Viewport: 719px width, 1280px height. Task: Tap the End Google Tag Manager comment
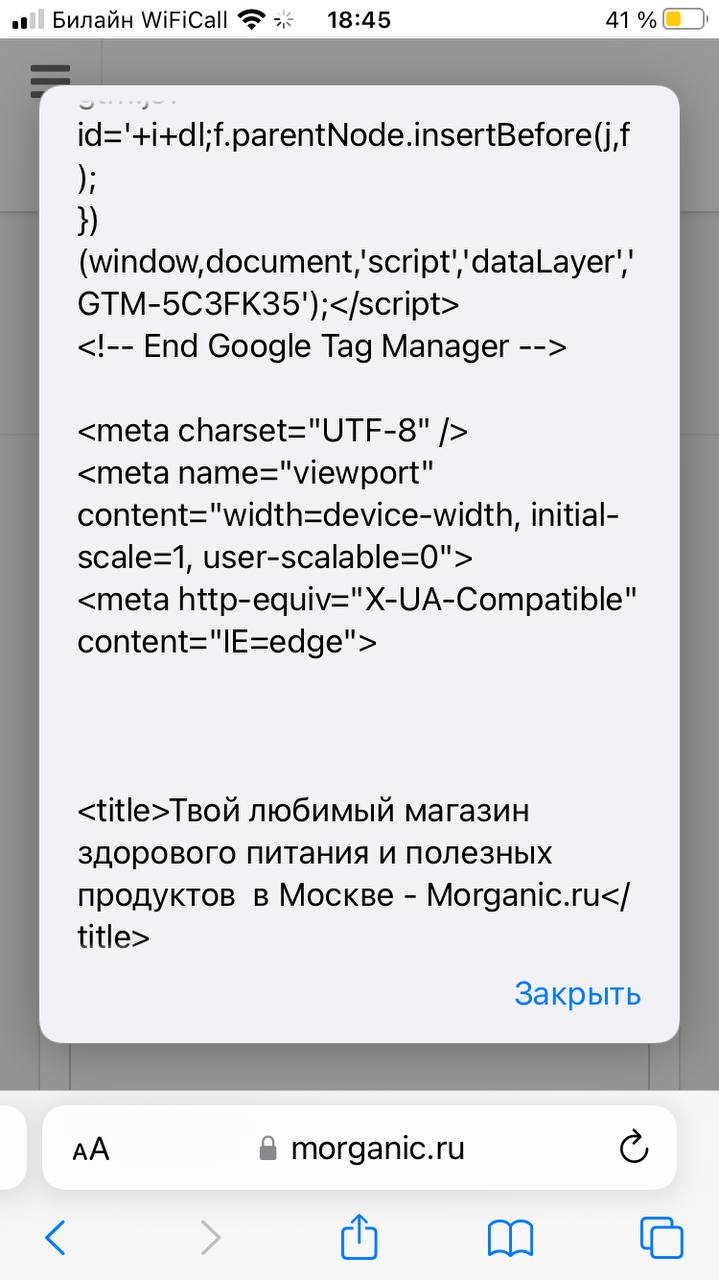coord(322,346)
